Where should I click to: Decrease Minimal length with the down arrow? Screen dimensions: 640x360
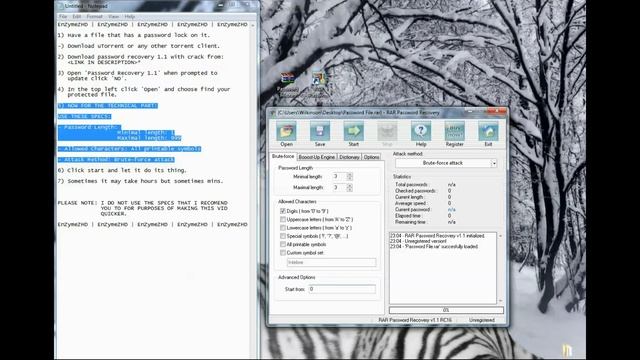(x=349, y=178)
